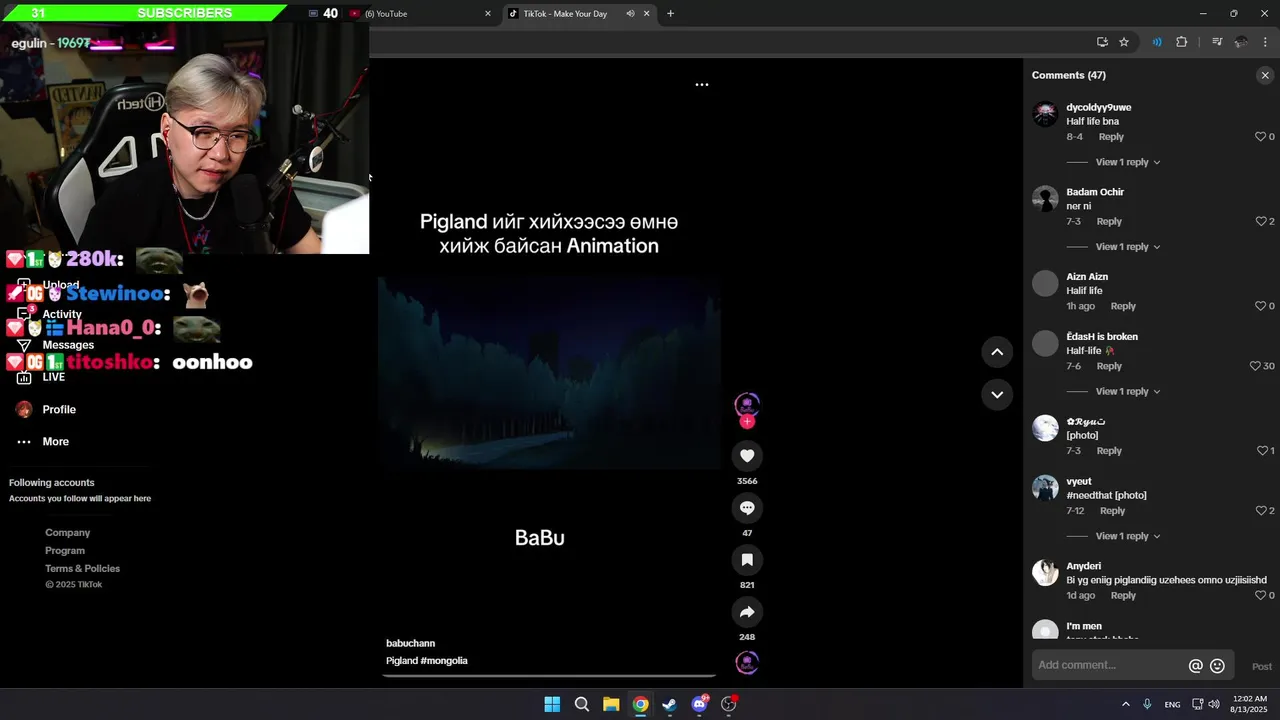Open the Chrome extensions puzzle icon
1280x720 pixels.
point(1181,42)
